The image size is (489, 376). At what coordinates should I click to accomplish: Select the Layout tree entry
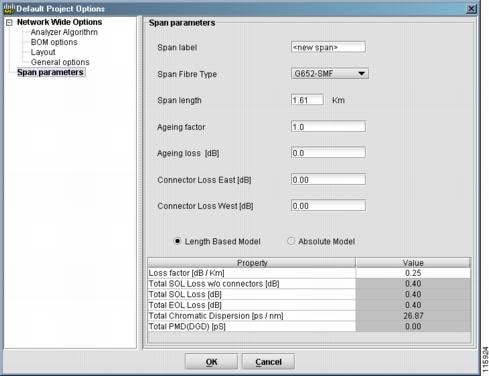[x=43, y=52]
